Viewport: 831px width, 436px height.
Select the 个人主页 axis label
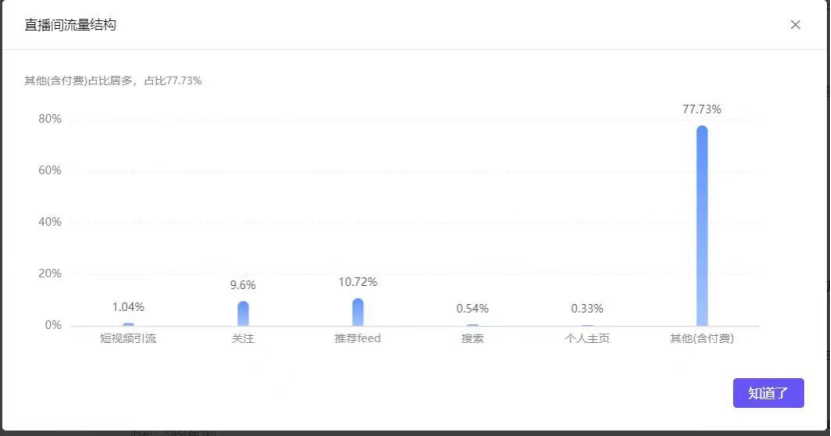(x=587, y=339)
